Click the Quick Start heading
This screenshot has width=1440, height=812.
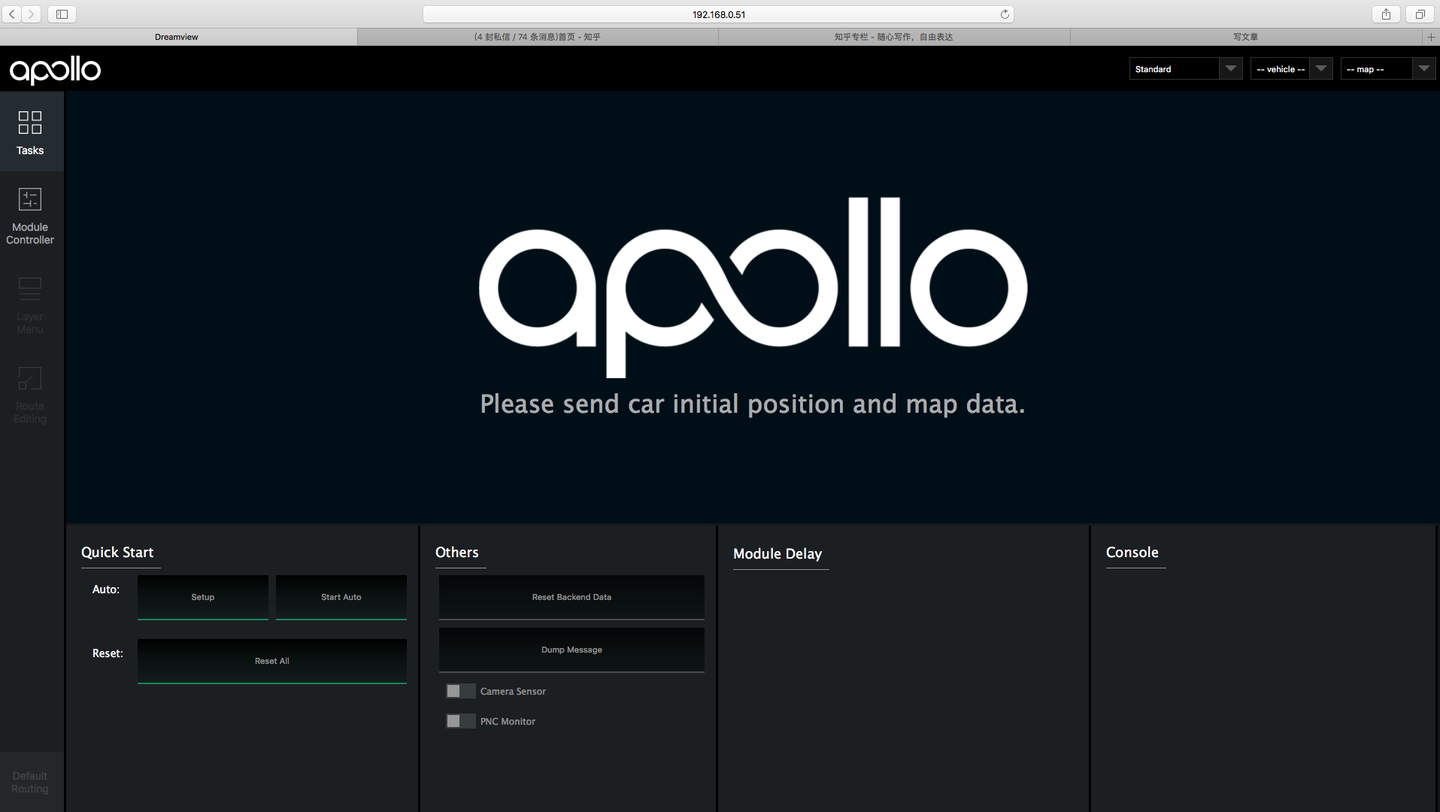point(117,552)
